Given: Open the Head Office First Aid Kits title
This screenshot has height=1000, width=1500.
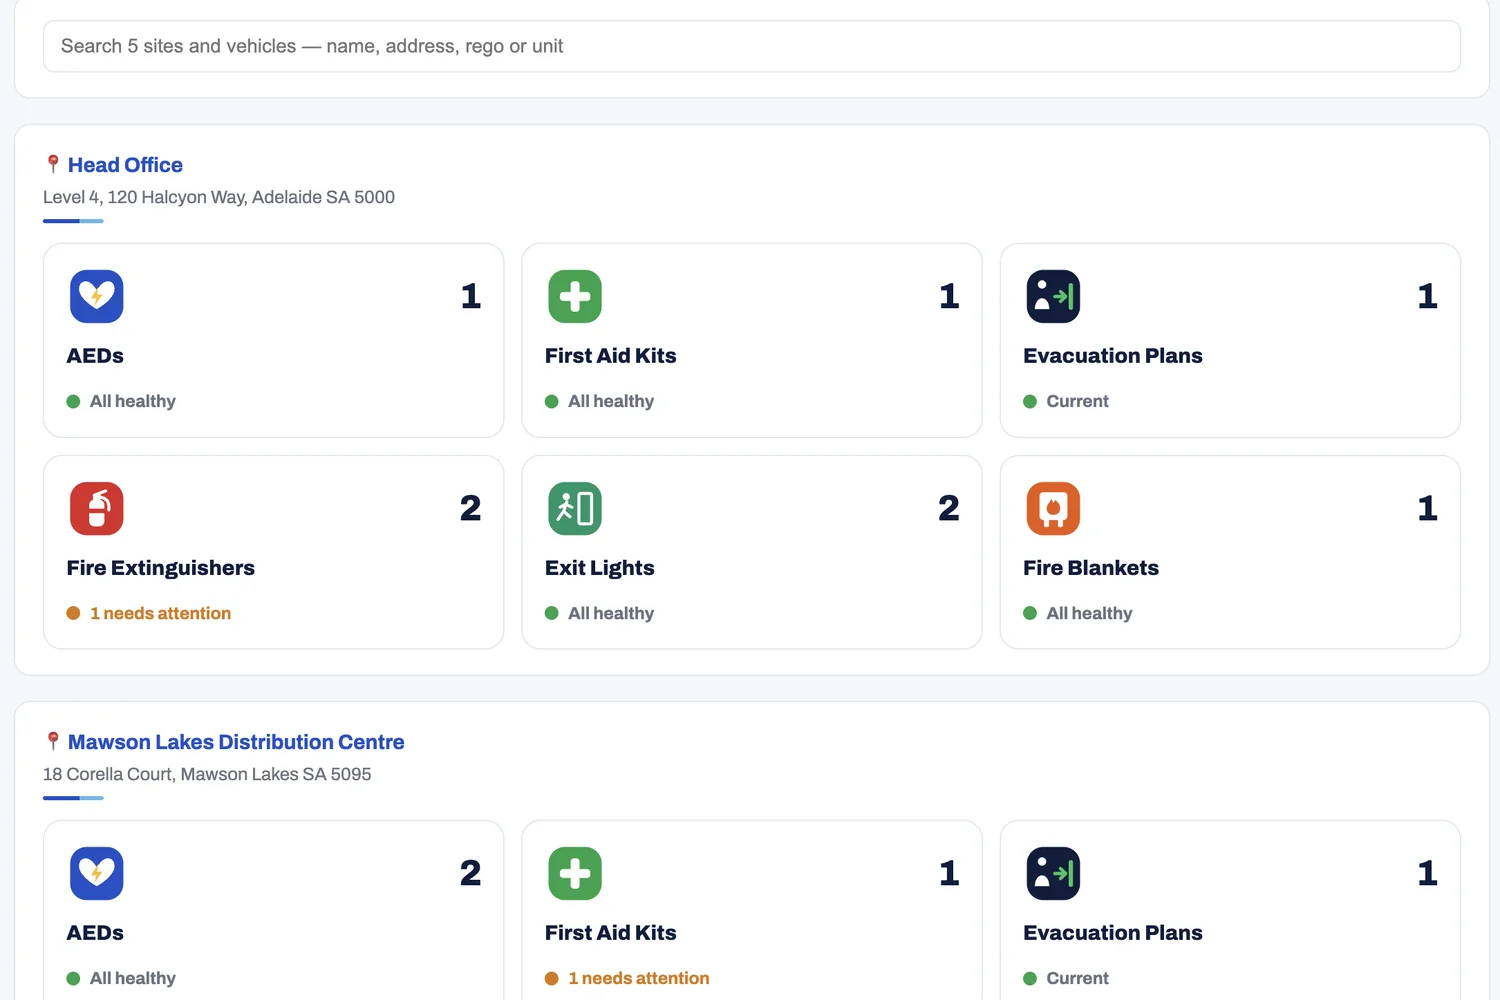Looking at the screenshot, I should click(x=610, y=356).
